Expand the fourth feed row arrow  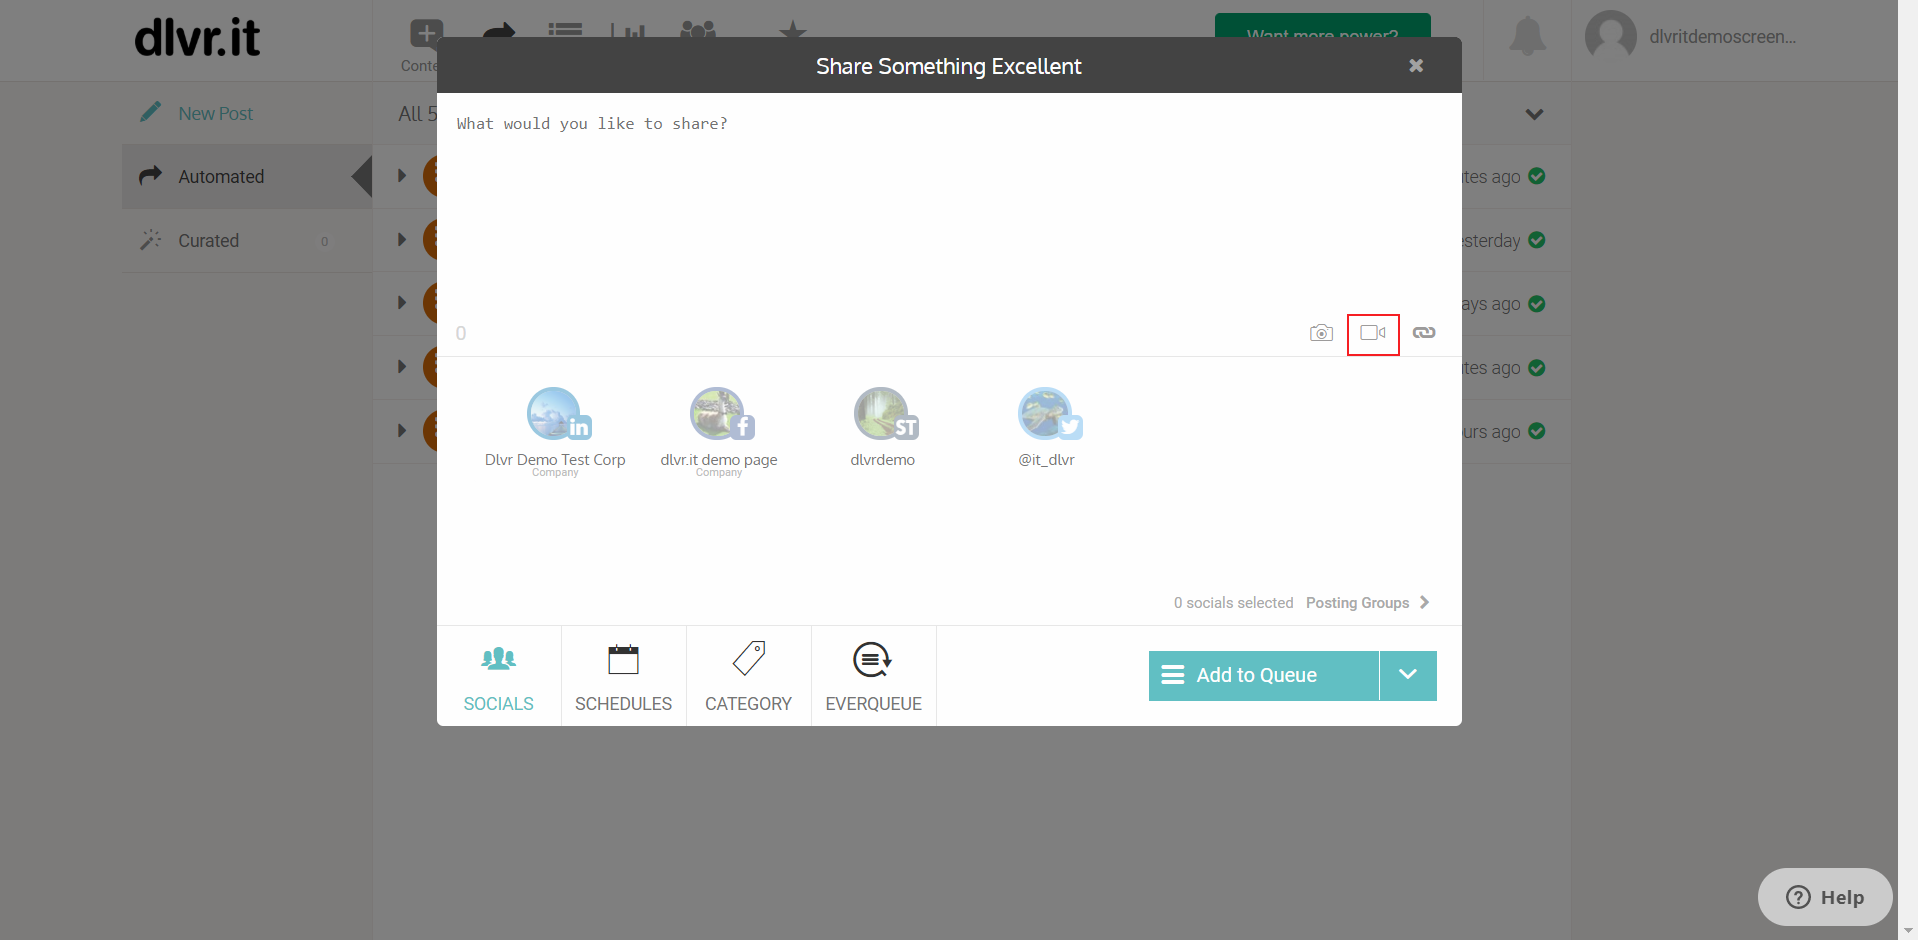coord(402,367)
